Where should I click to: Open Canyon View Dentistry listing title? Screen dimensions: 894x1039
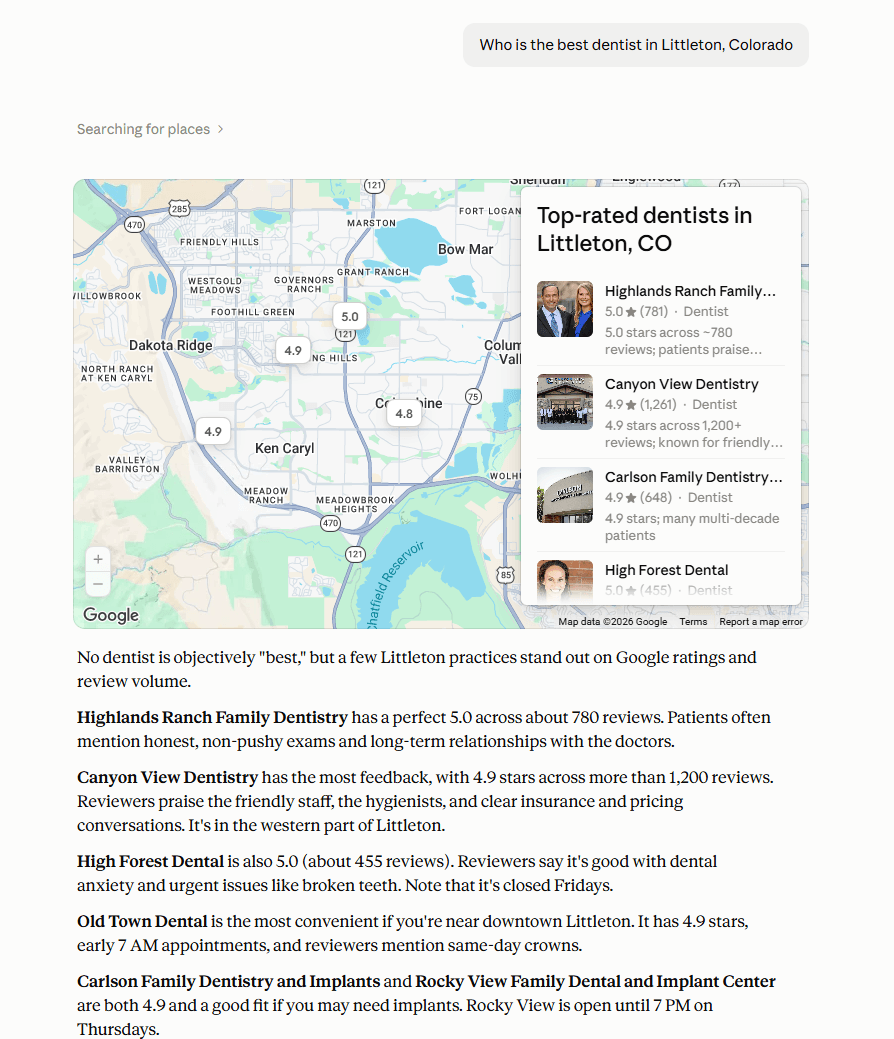coord(681,384)
